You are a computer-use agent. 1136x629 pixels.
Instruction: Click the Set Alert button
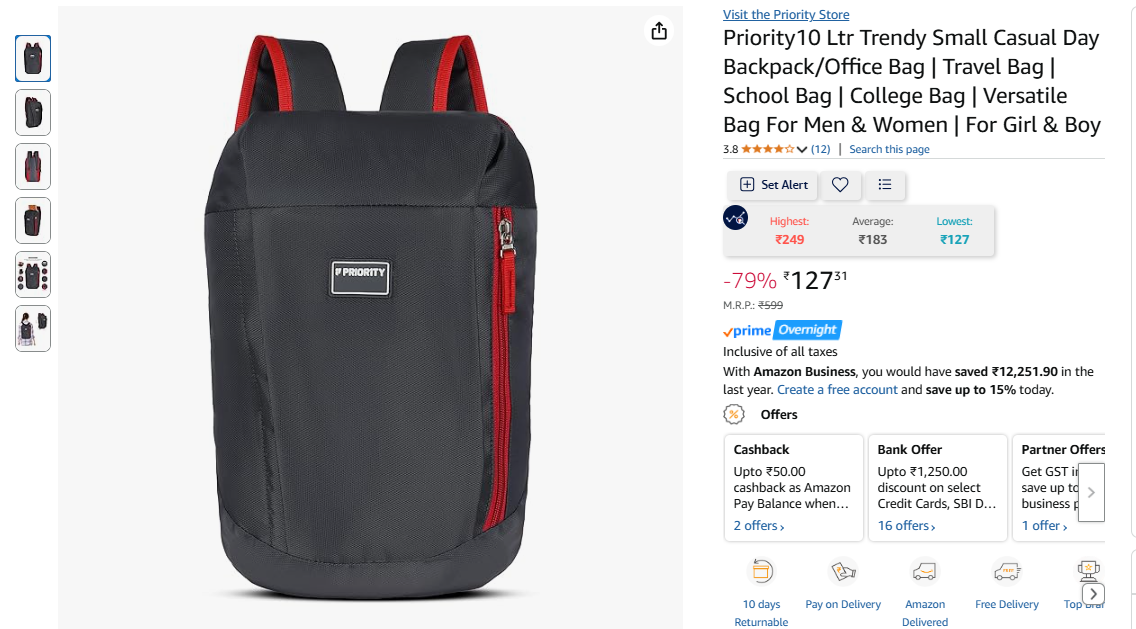coord(773,185)
